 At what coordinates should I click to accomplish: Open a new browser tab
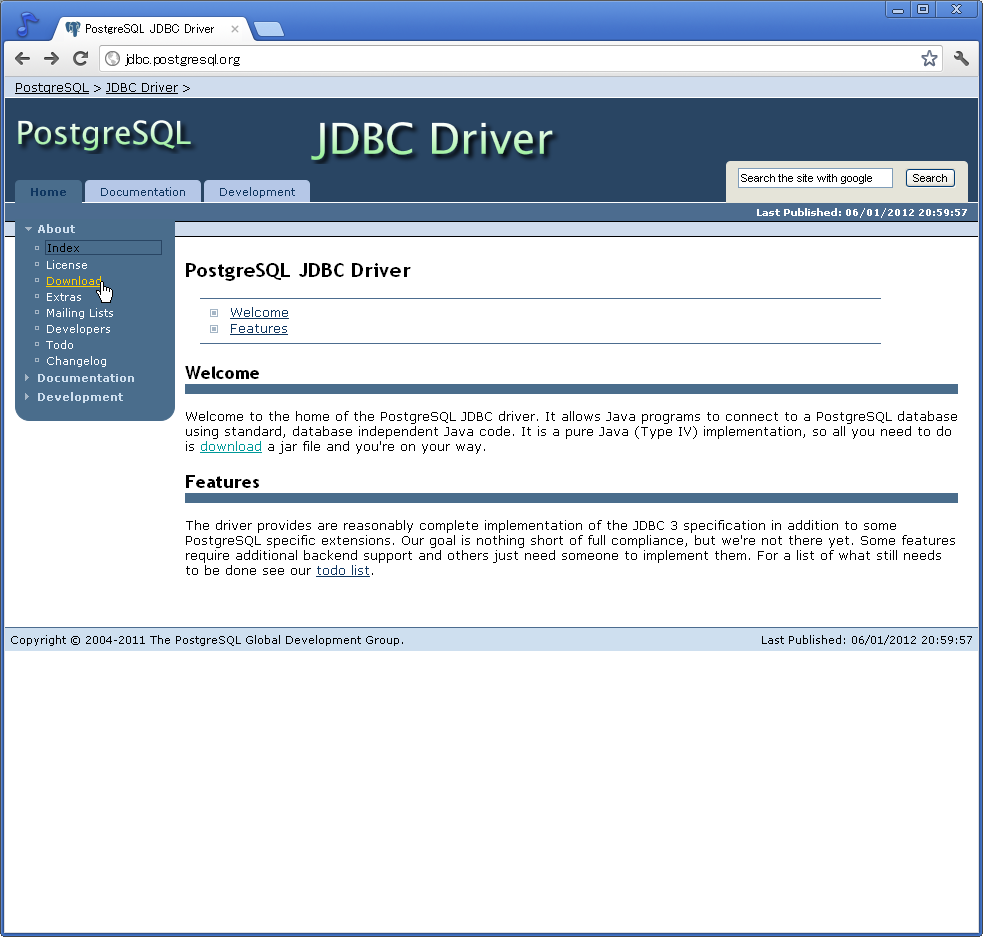pos(268,29)
